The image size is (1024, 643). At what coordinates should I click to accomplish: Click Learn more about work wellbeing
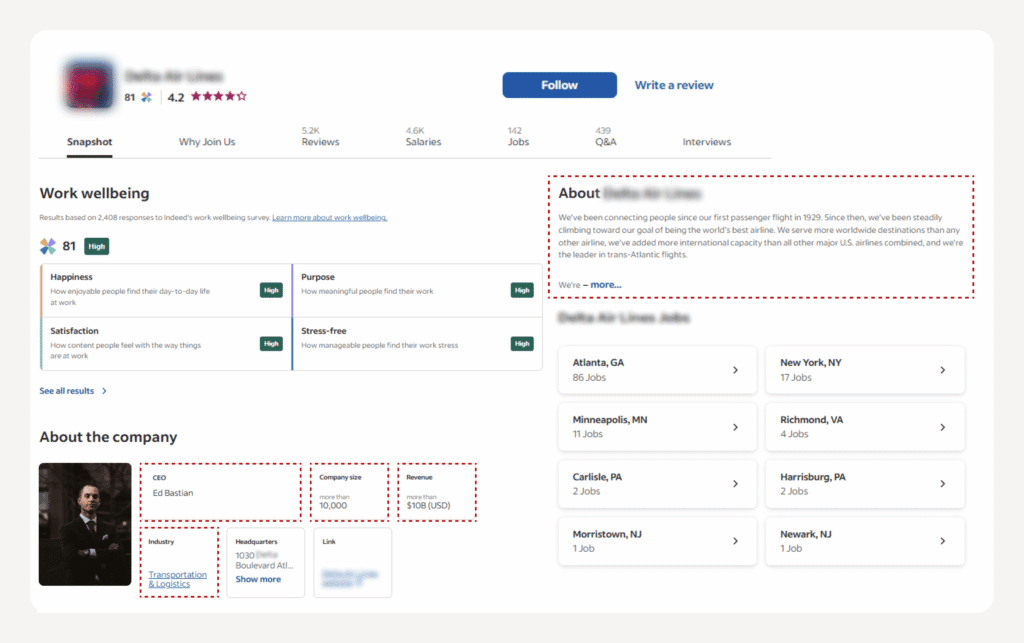click(332, 217)
